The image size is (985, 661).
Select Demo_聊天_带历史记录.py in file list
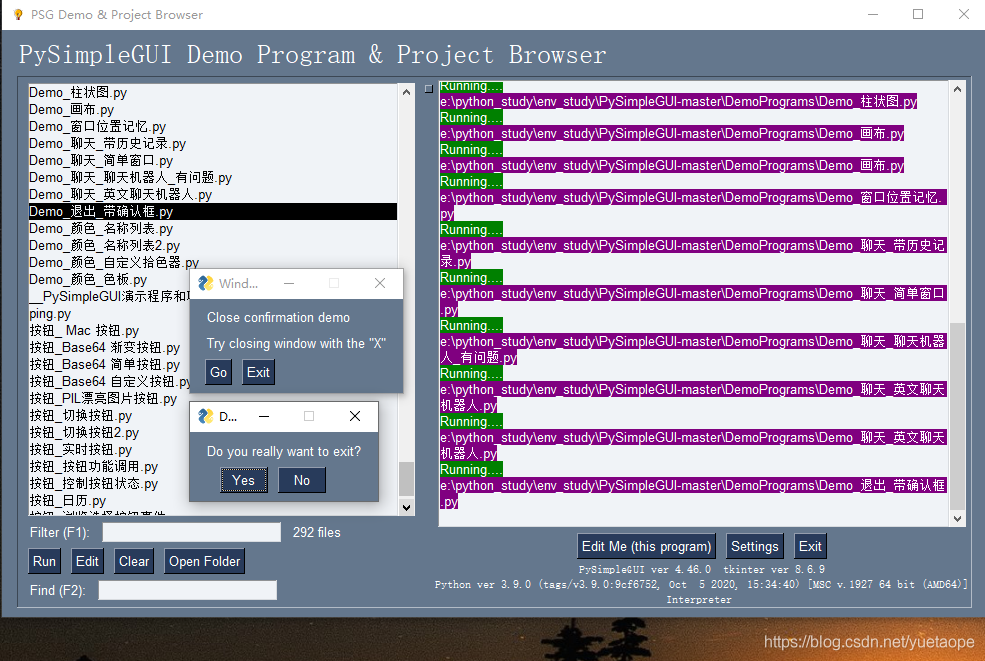pos(213,143)
